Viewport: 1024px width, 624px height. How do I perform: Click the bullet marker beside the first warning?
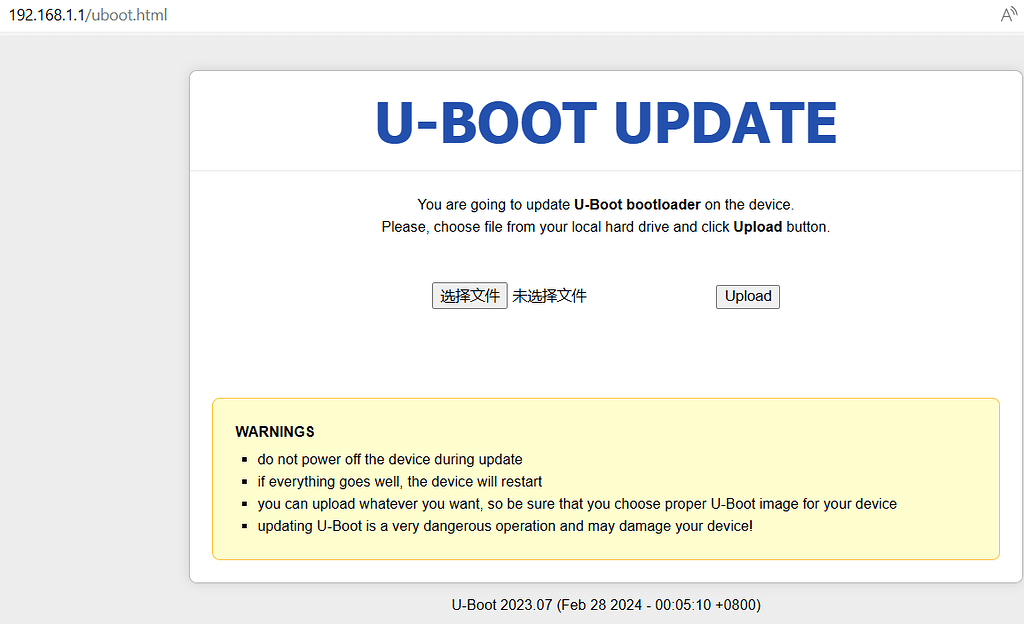[x=245, y=459]
